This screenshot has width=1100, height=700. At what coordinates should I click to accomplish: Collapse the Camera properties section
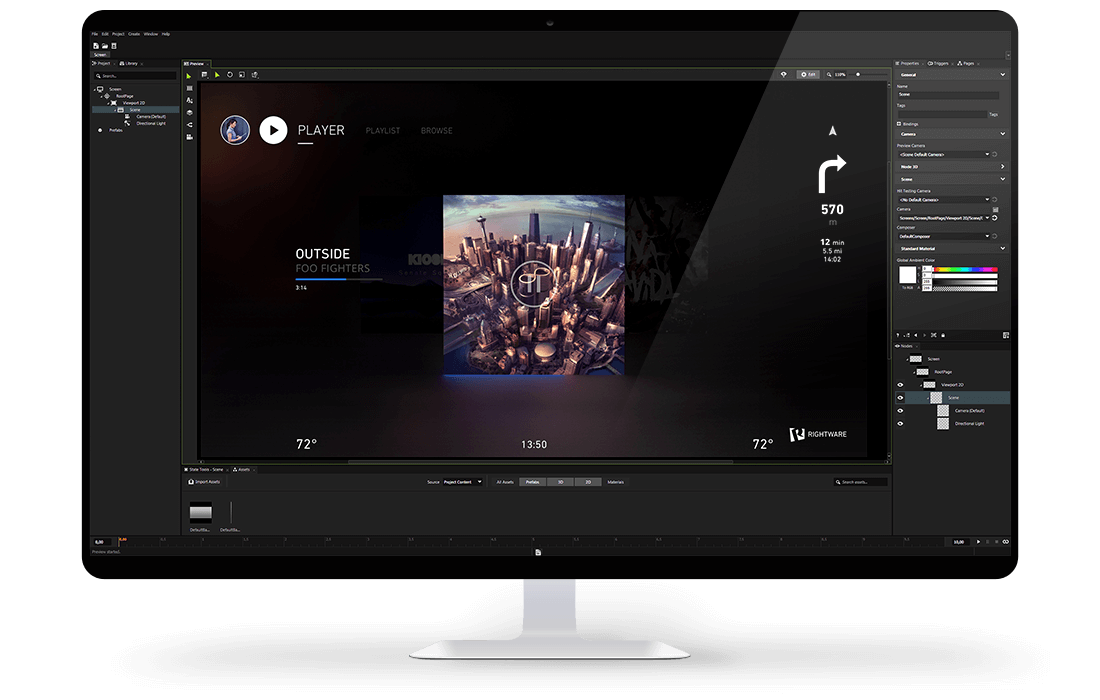(x=1002, y=133)
